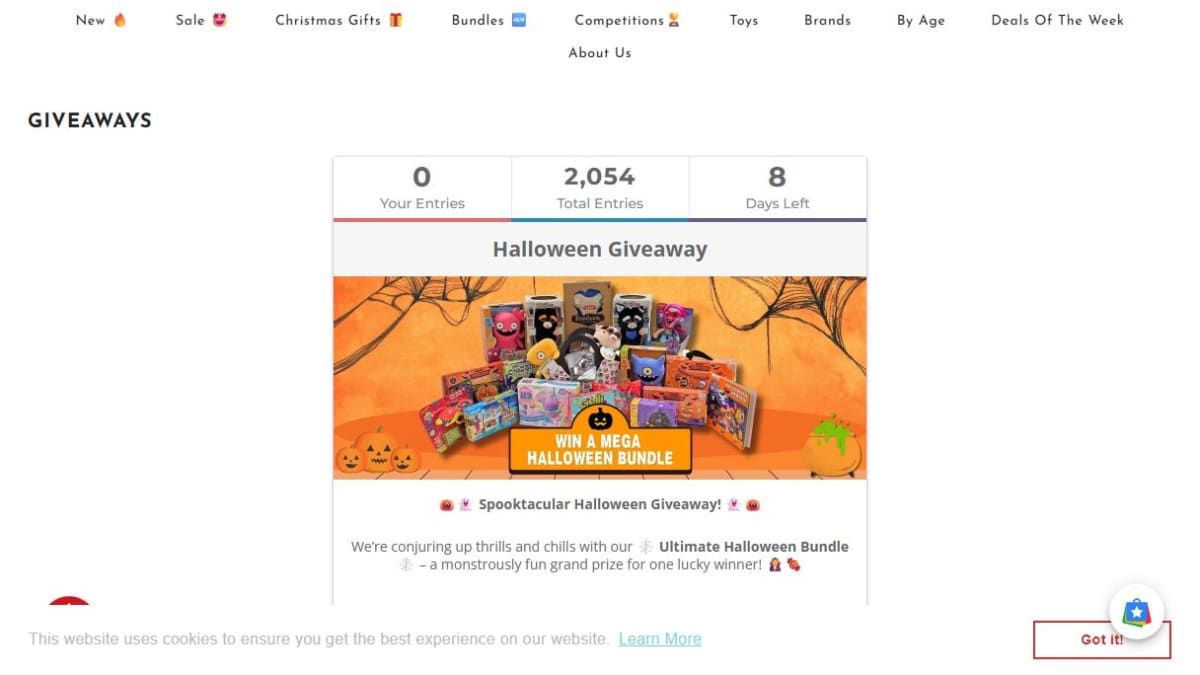Open the Toys menu
Image resolution: width=1200 pixels, height=675 pixels.
[744, 20]
